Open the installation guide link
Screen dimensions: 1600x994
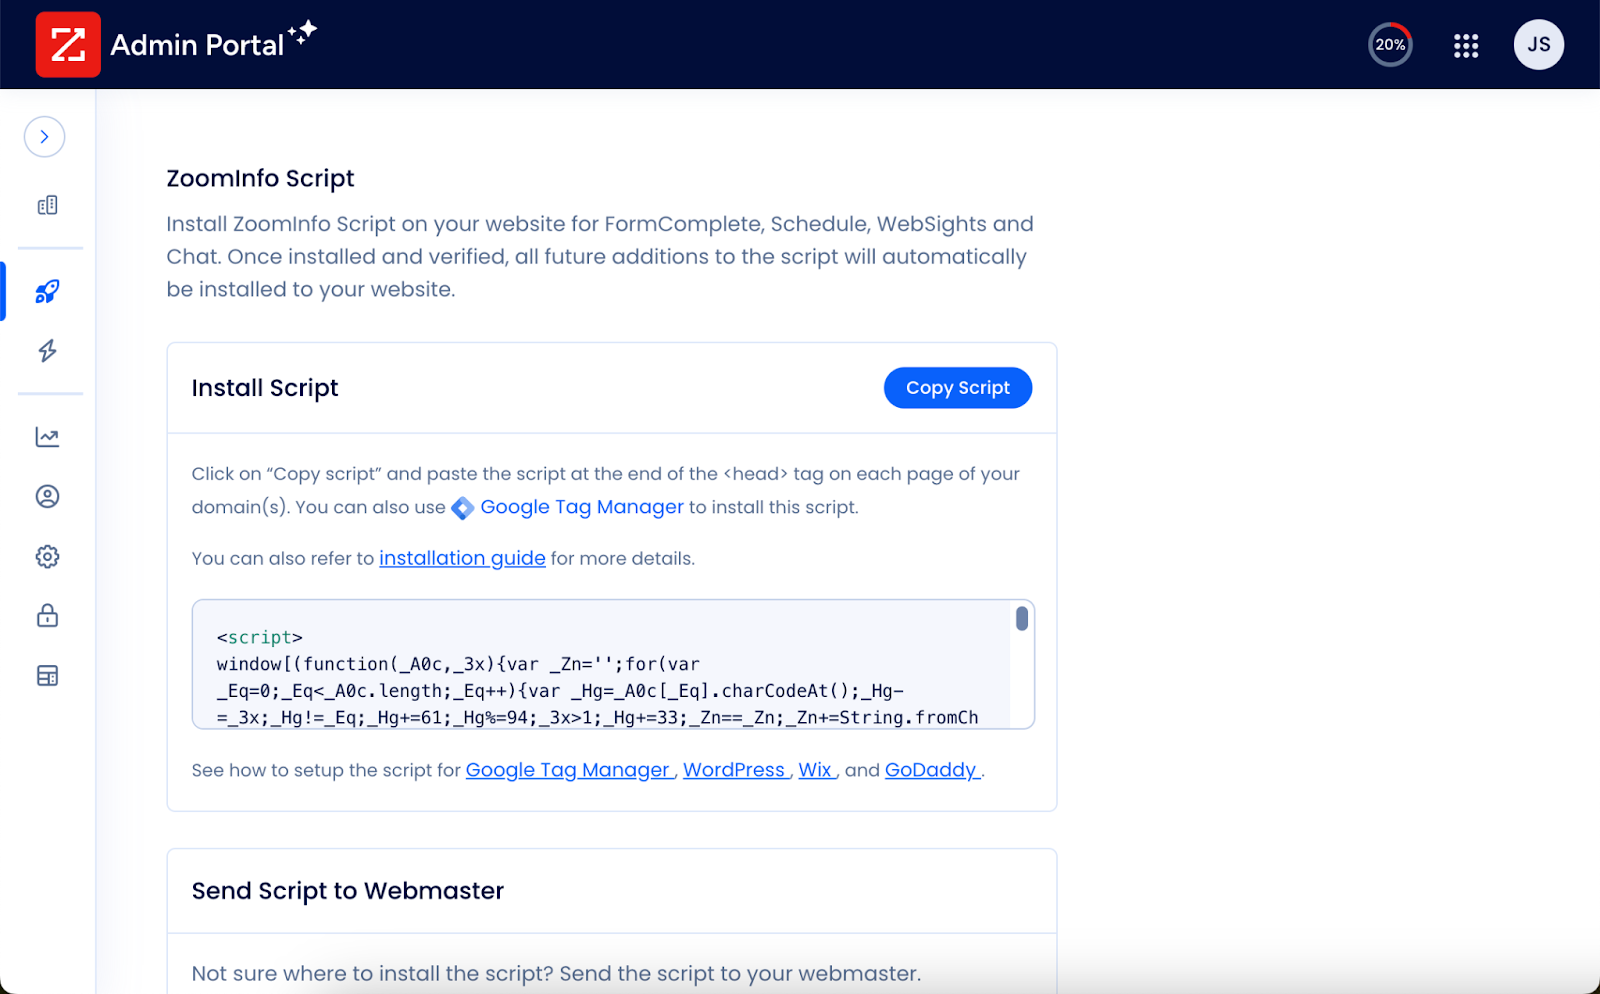click(x=462, y=558)
